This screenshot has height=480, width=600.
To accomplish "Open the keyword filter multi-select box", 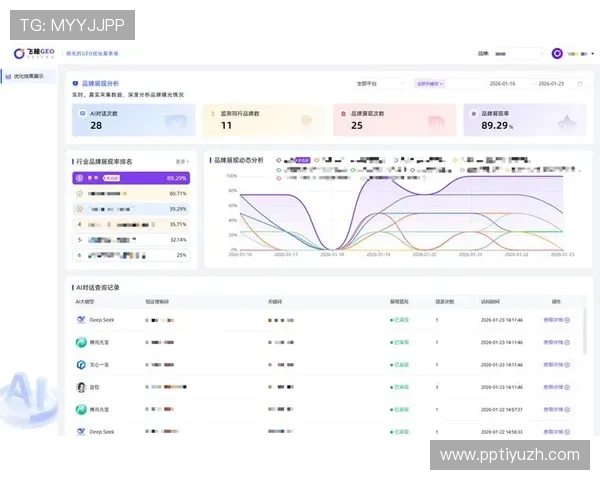I will pos(447,83).
